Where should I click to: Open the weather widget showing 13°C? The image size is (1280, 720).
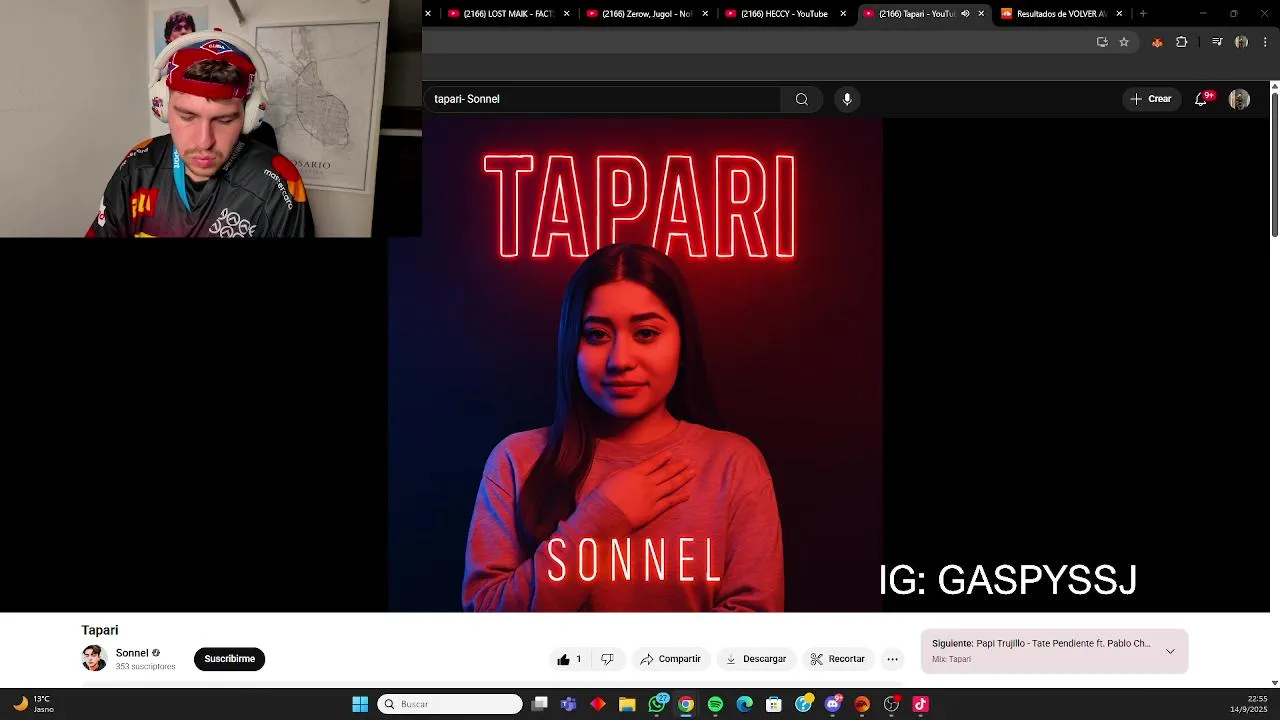click(32, 704)
